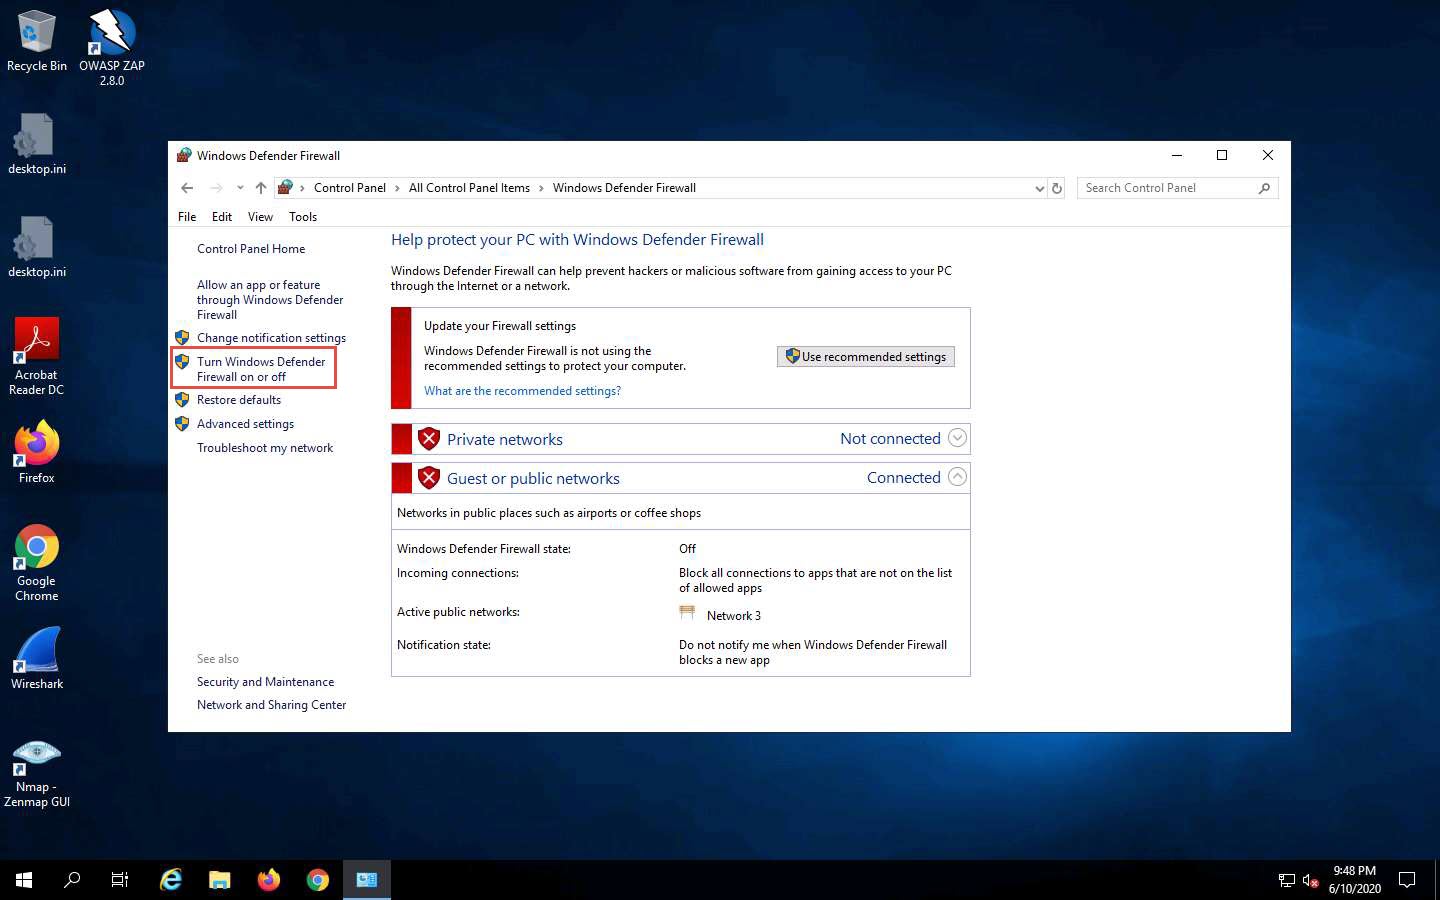Screen dimensions: 1440x900
Task: Click the muted volume tray icon
Action: click(1311, 881)
